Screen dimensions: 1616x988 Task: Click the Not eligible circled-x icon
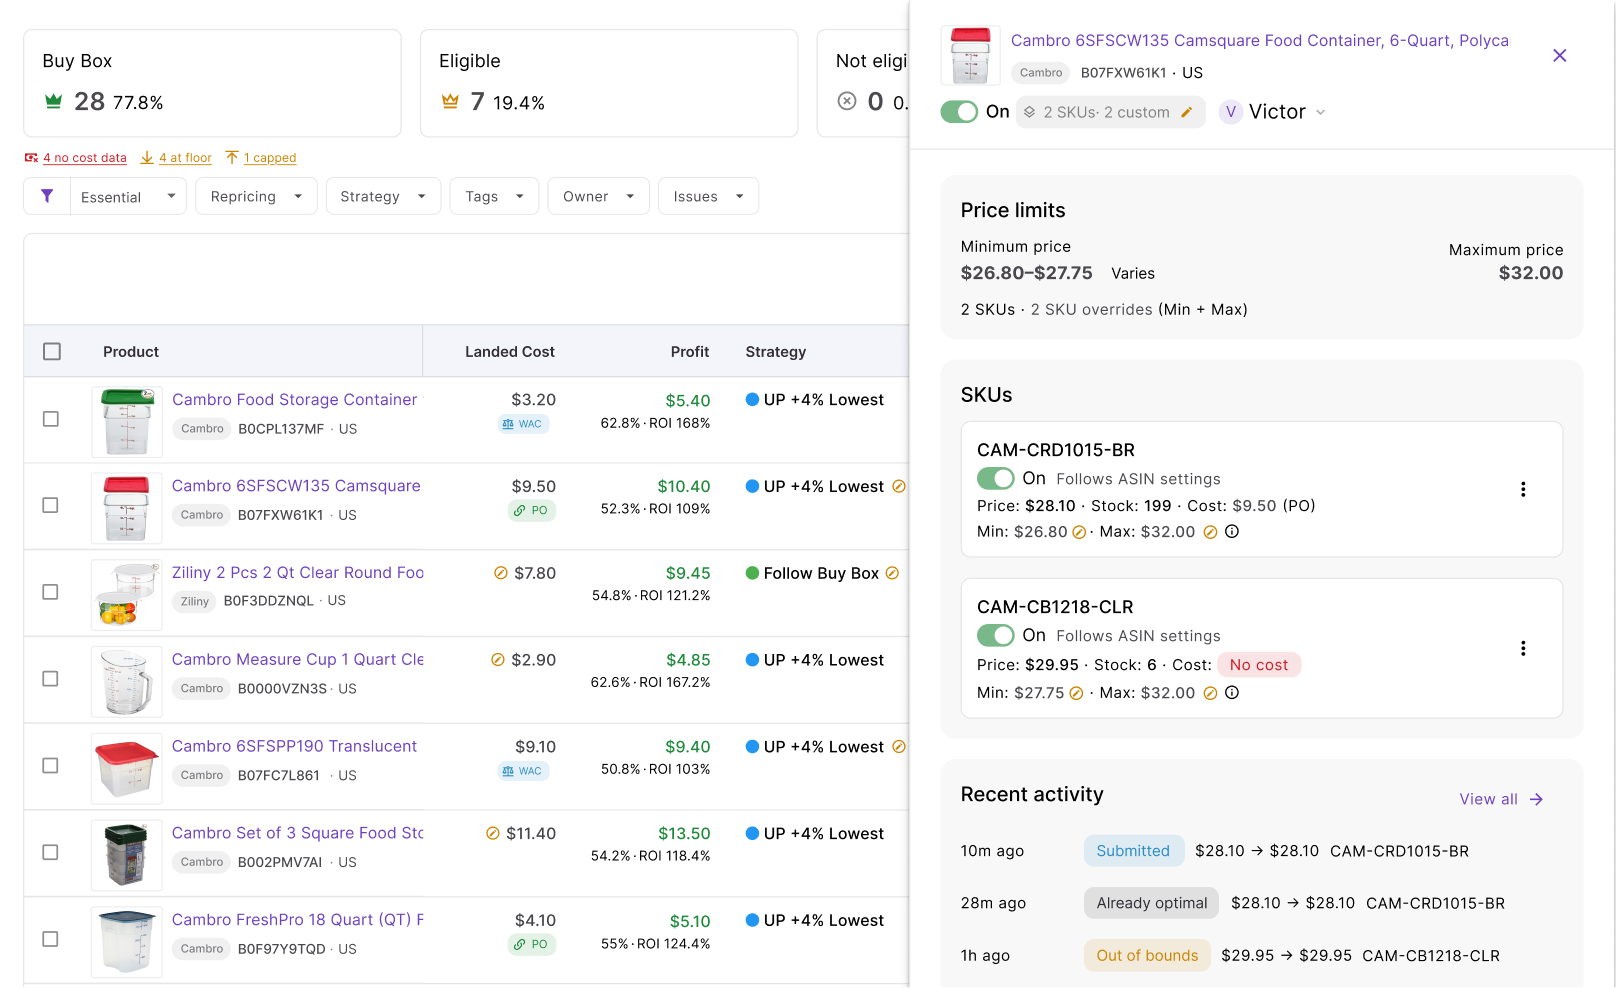click(847, 101)
